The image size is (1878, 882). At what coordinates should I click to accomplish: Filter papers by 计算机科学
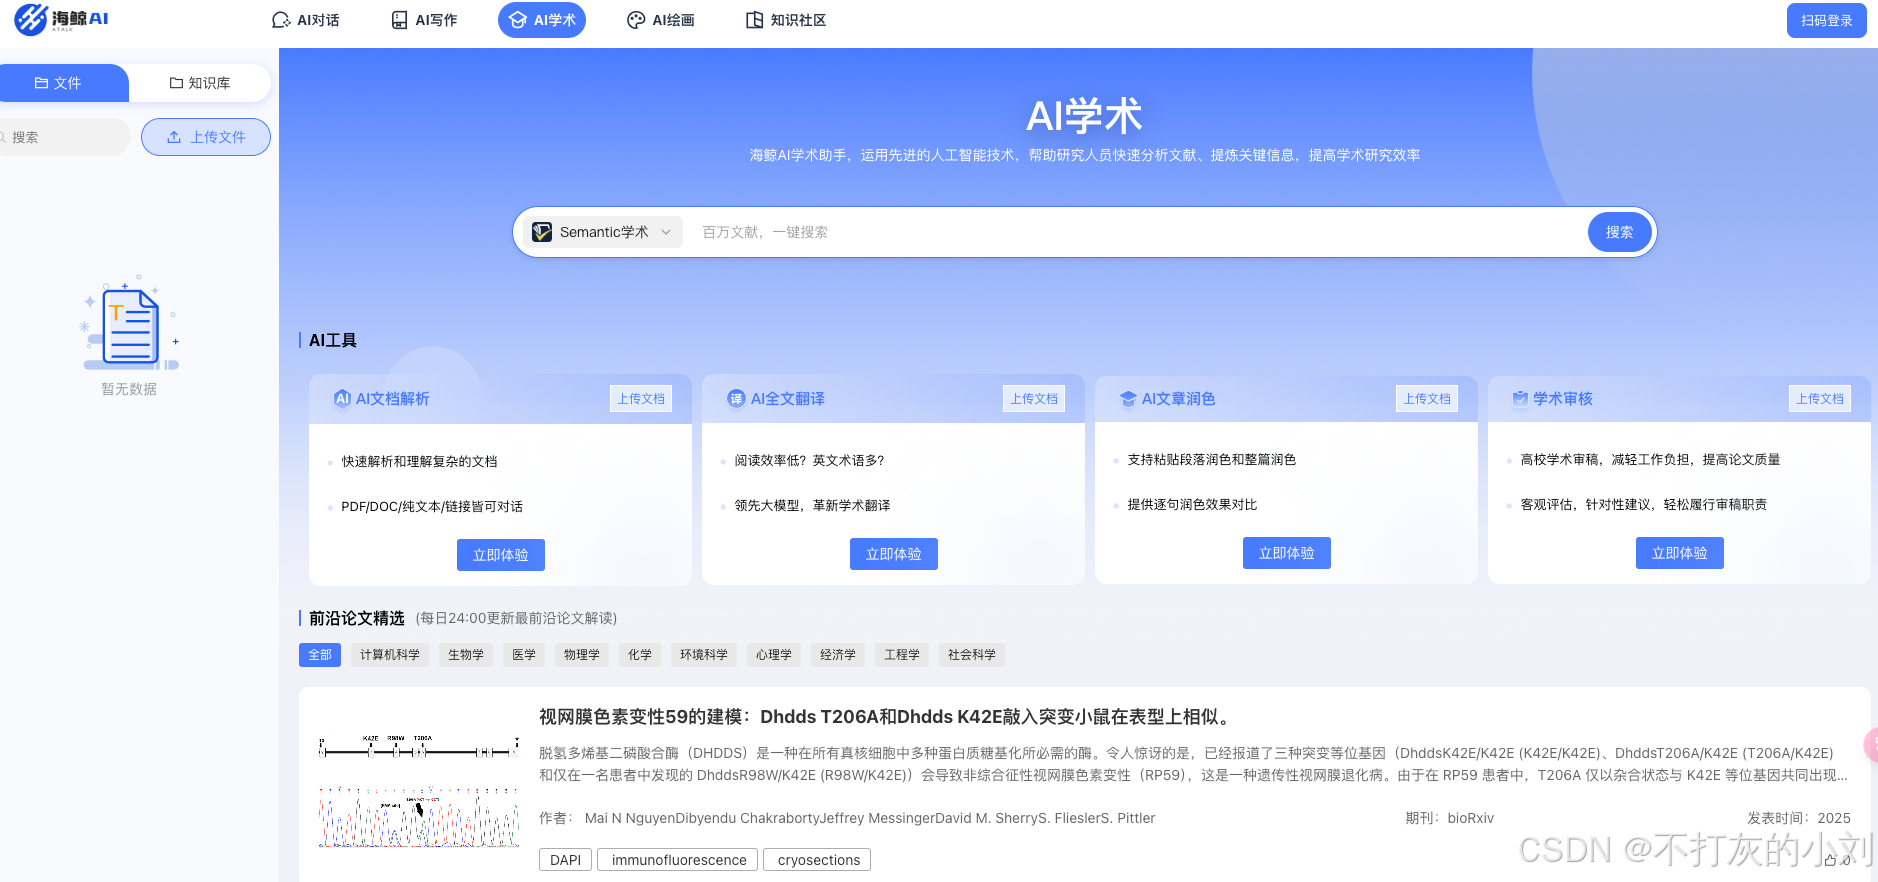(x=390, y=655)
